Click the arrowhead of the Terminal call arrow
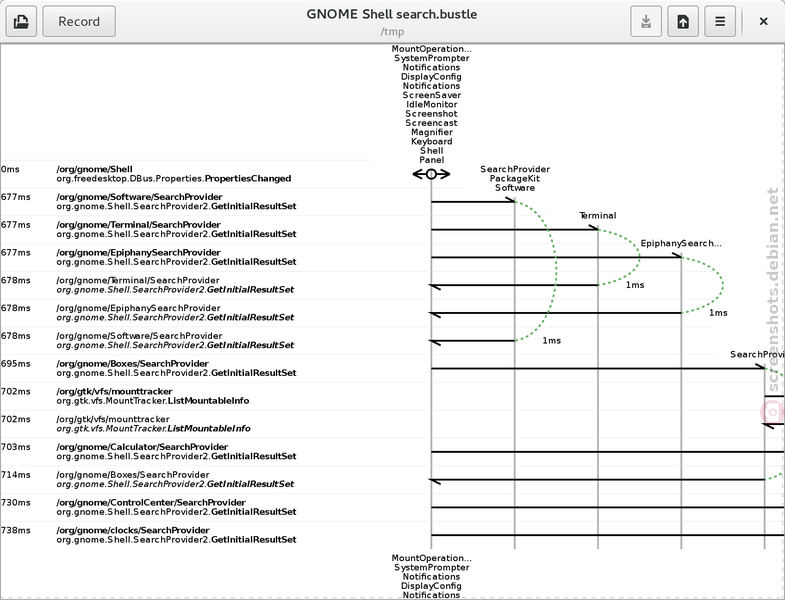 click(x=593, y=228)
